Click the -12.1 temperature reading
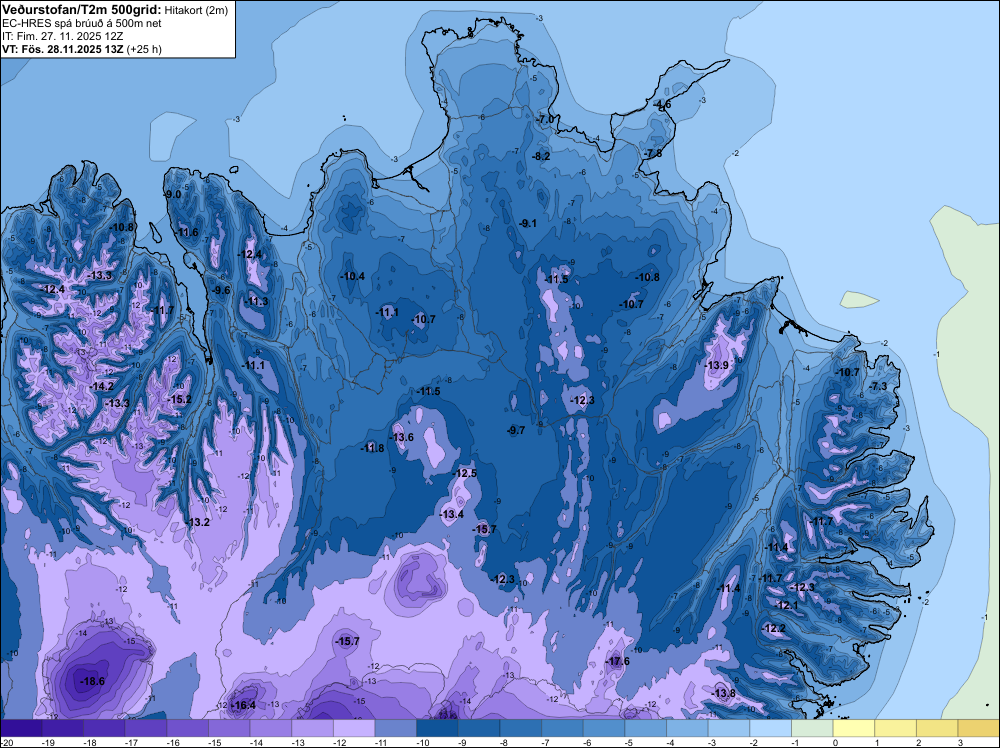1000x748 pixels. [786, 605]
